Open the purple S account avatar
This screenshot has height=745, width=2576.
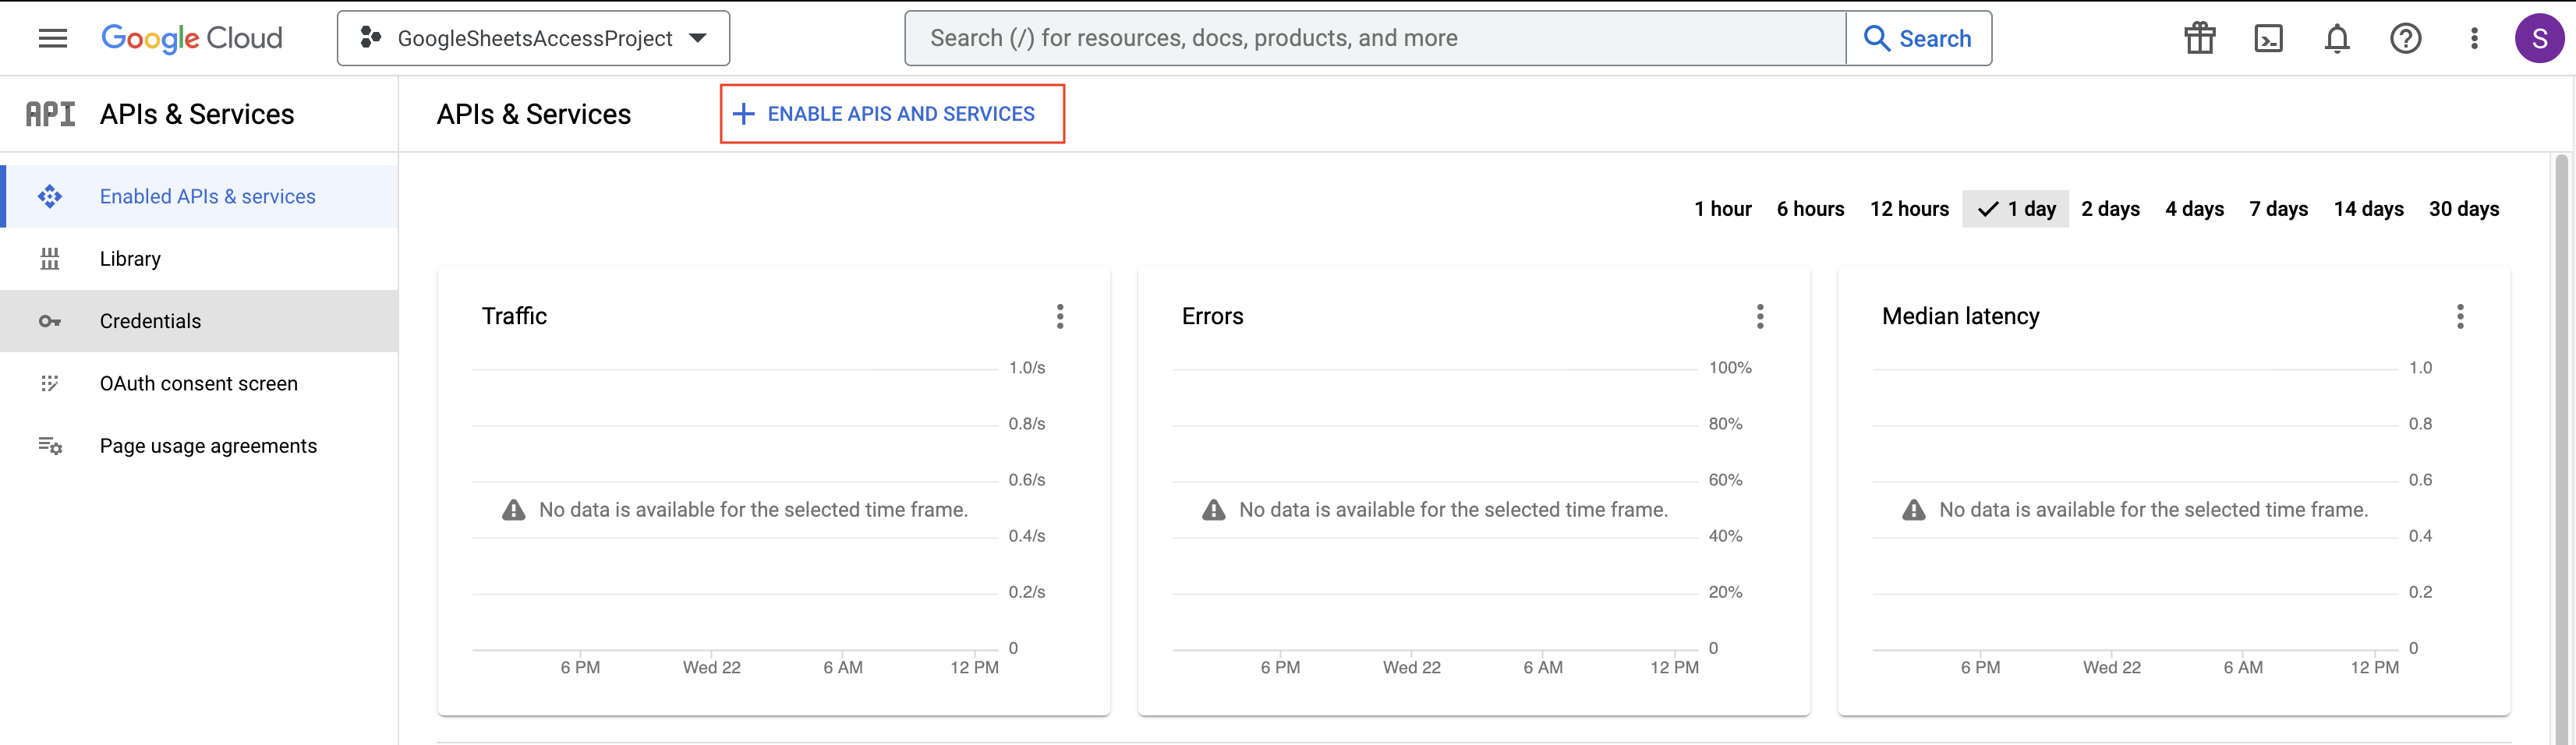(2539, 38)
